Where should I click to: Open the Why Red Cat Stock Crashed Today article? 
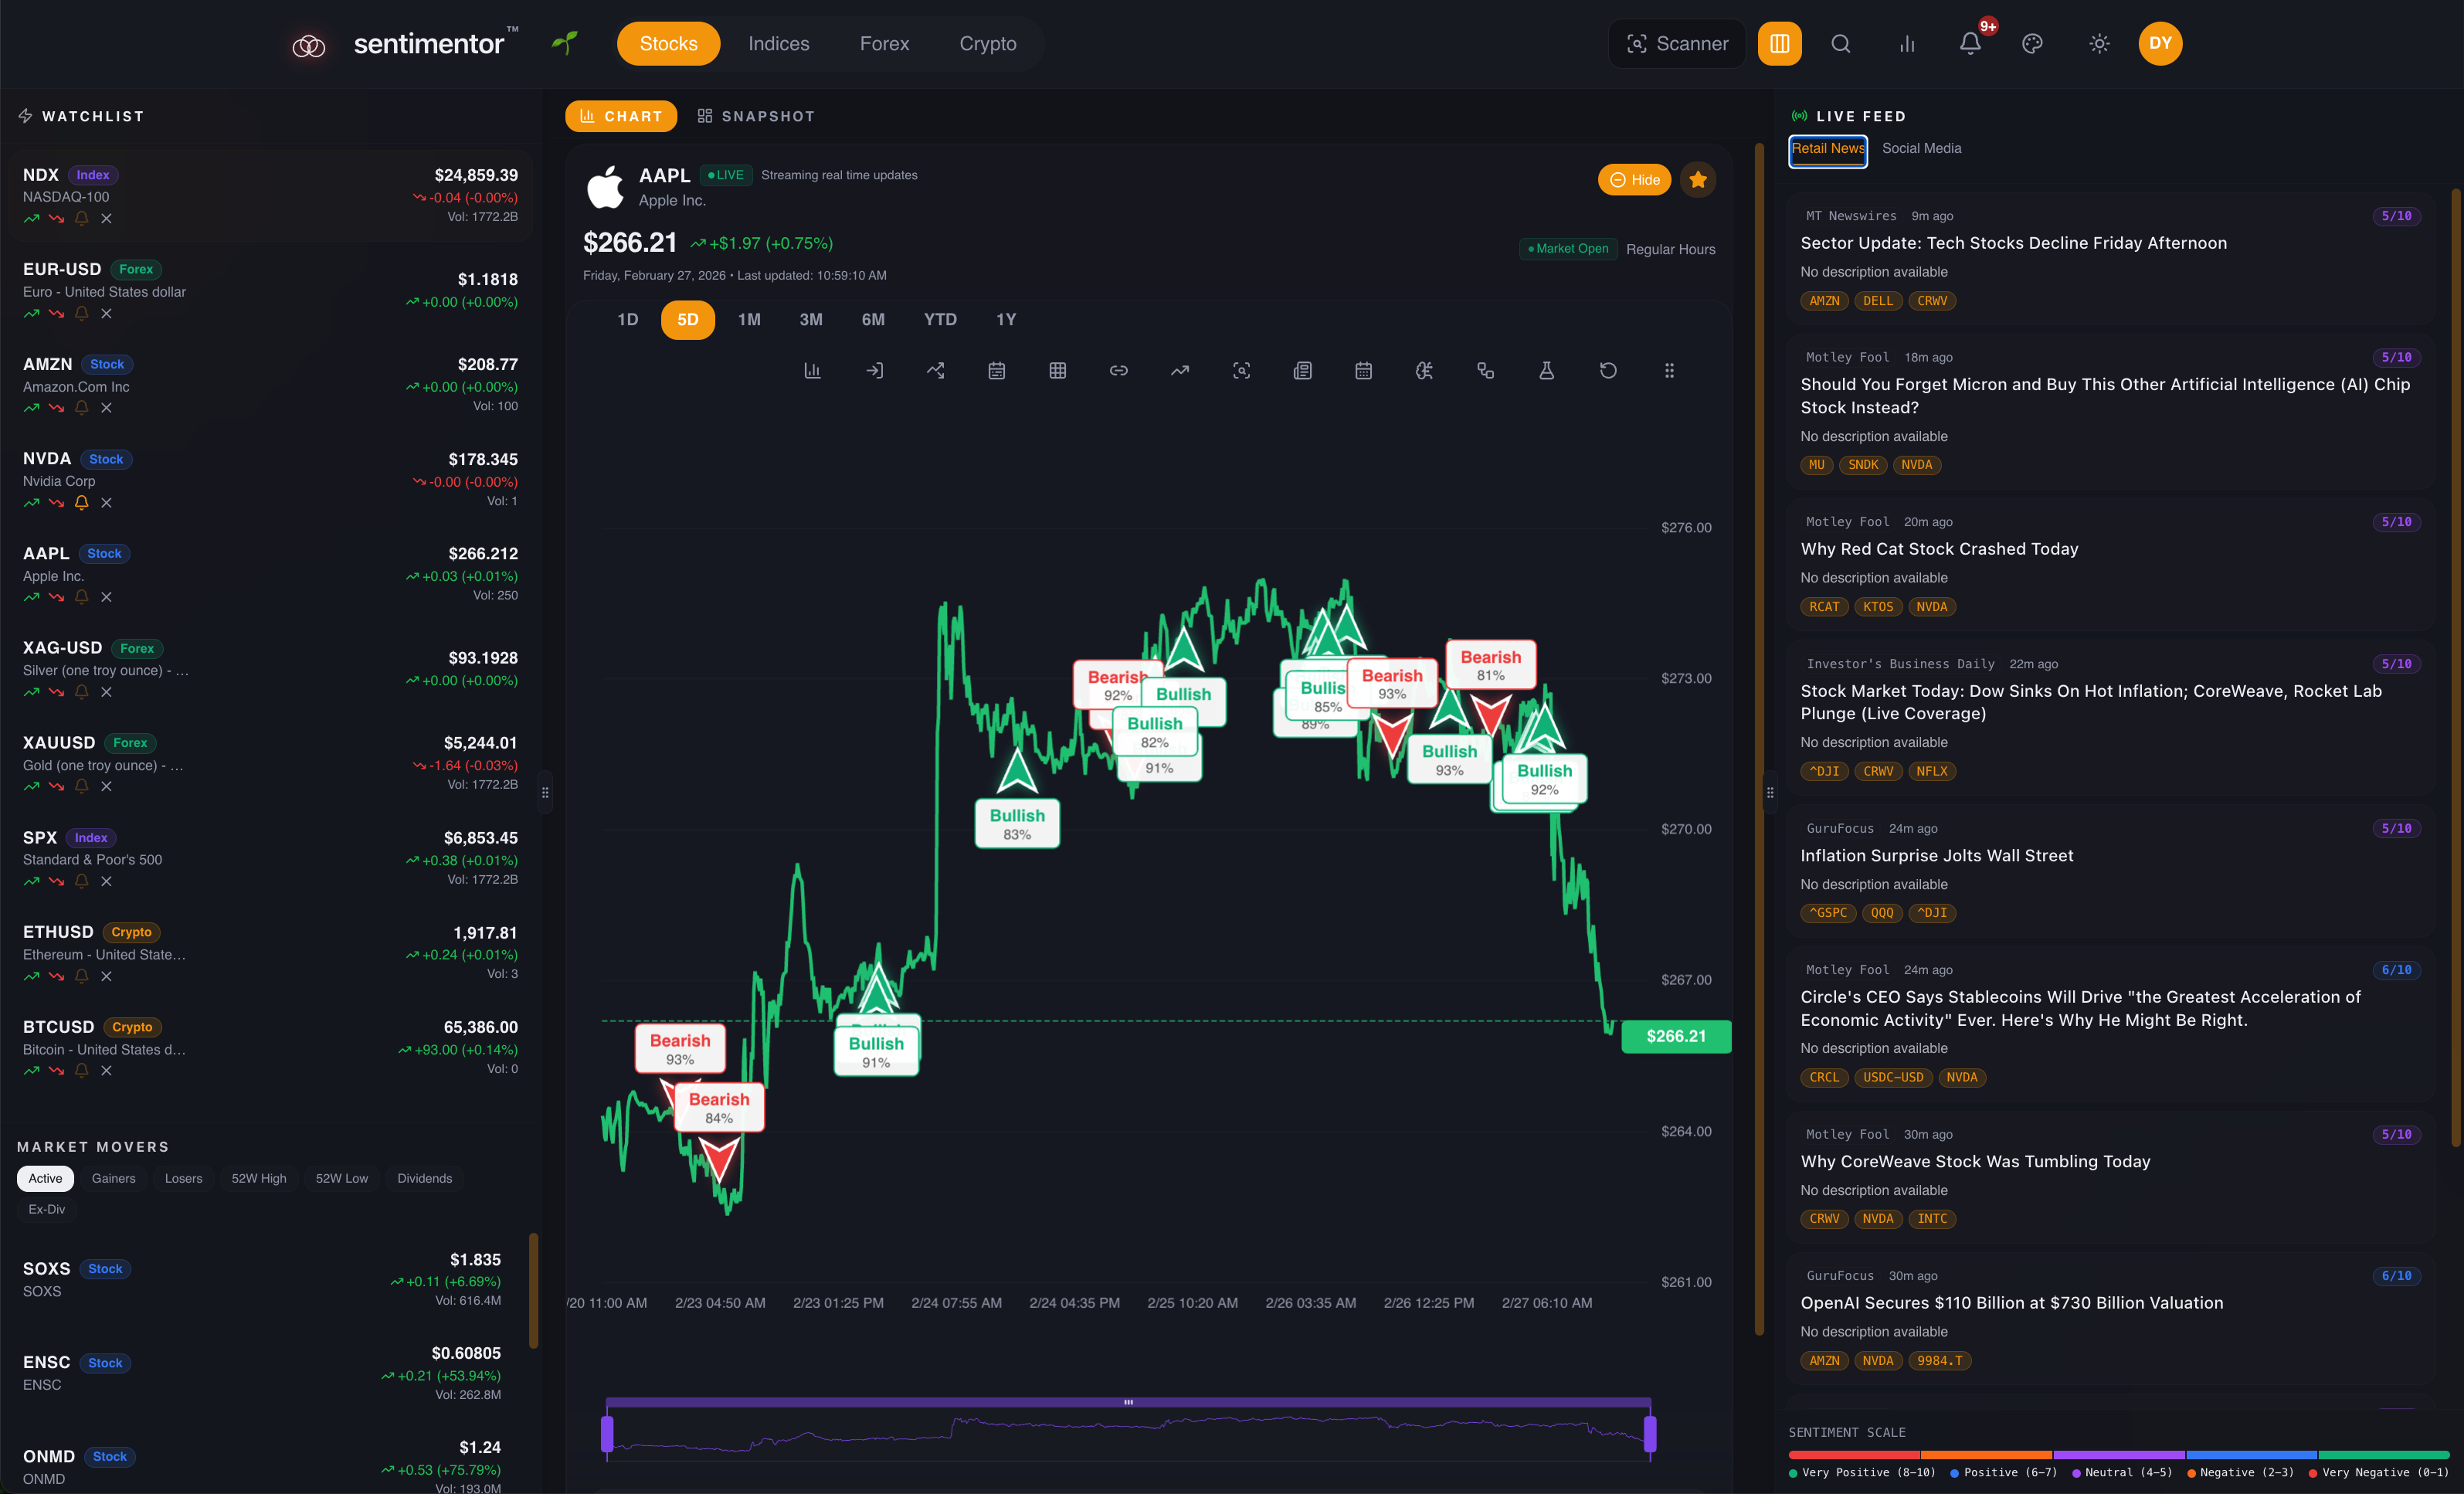click(x=1938, y=548)
